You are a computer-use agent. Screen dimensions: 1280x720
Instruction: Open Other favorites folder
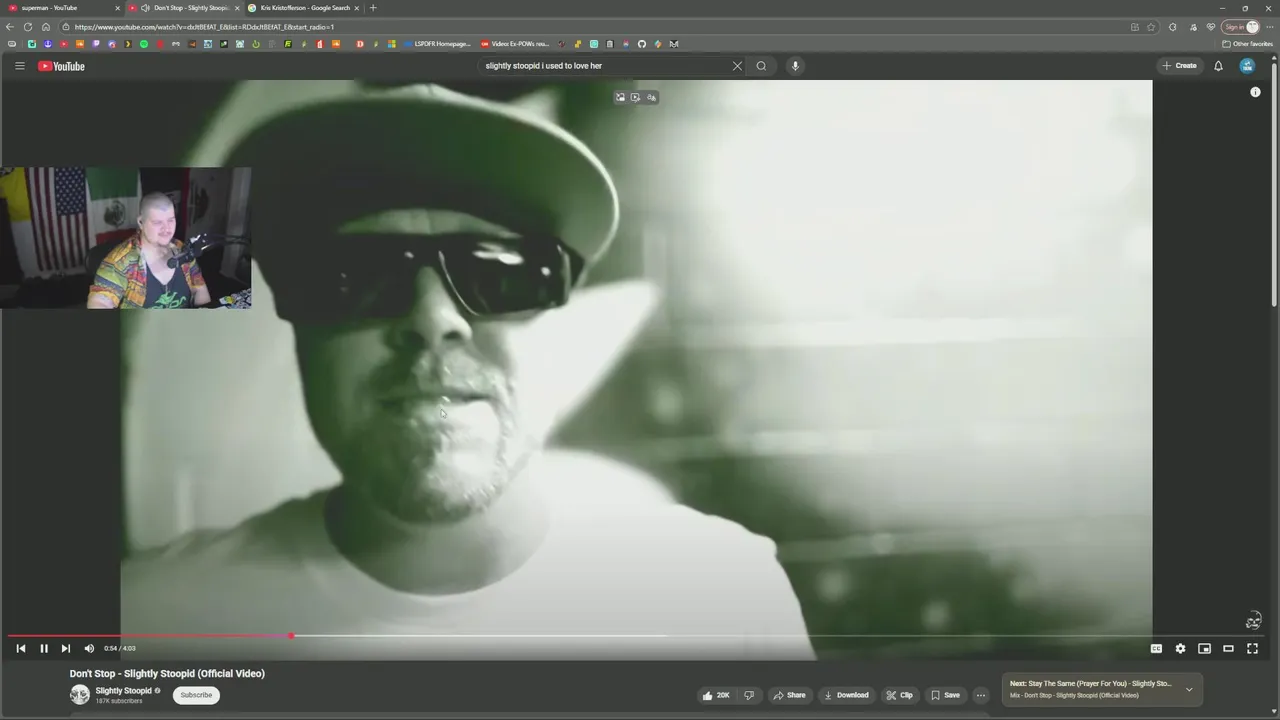pos(1247,44)
